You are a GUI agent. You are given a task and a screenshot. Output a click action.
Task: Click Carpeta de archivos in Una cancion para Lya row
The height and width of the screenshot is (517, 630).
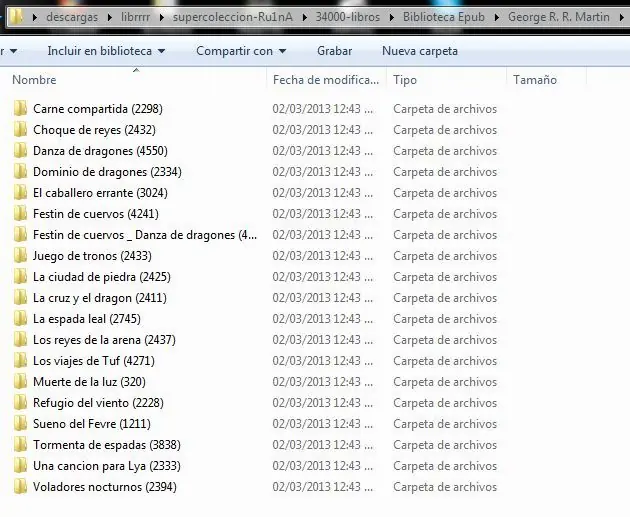click(445, 466)
